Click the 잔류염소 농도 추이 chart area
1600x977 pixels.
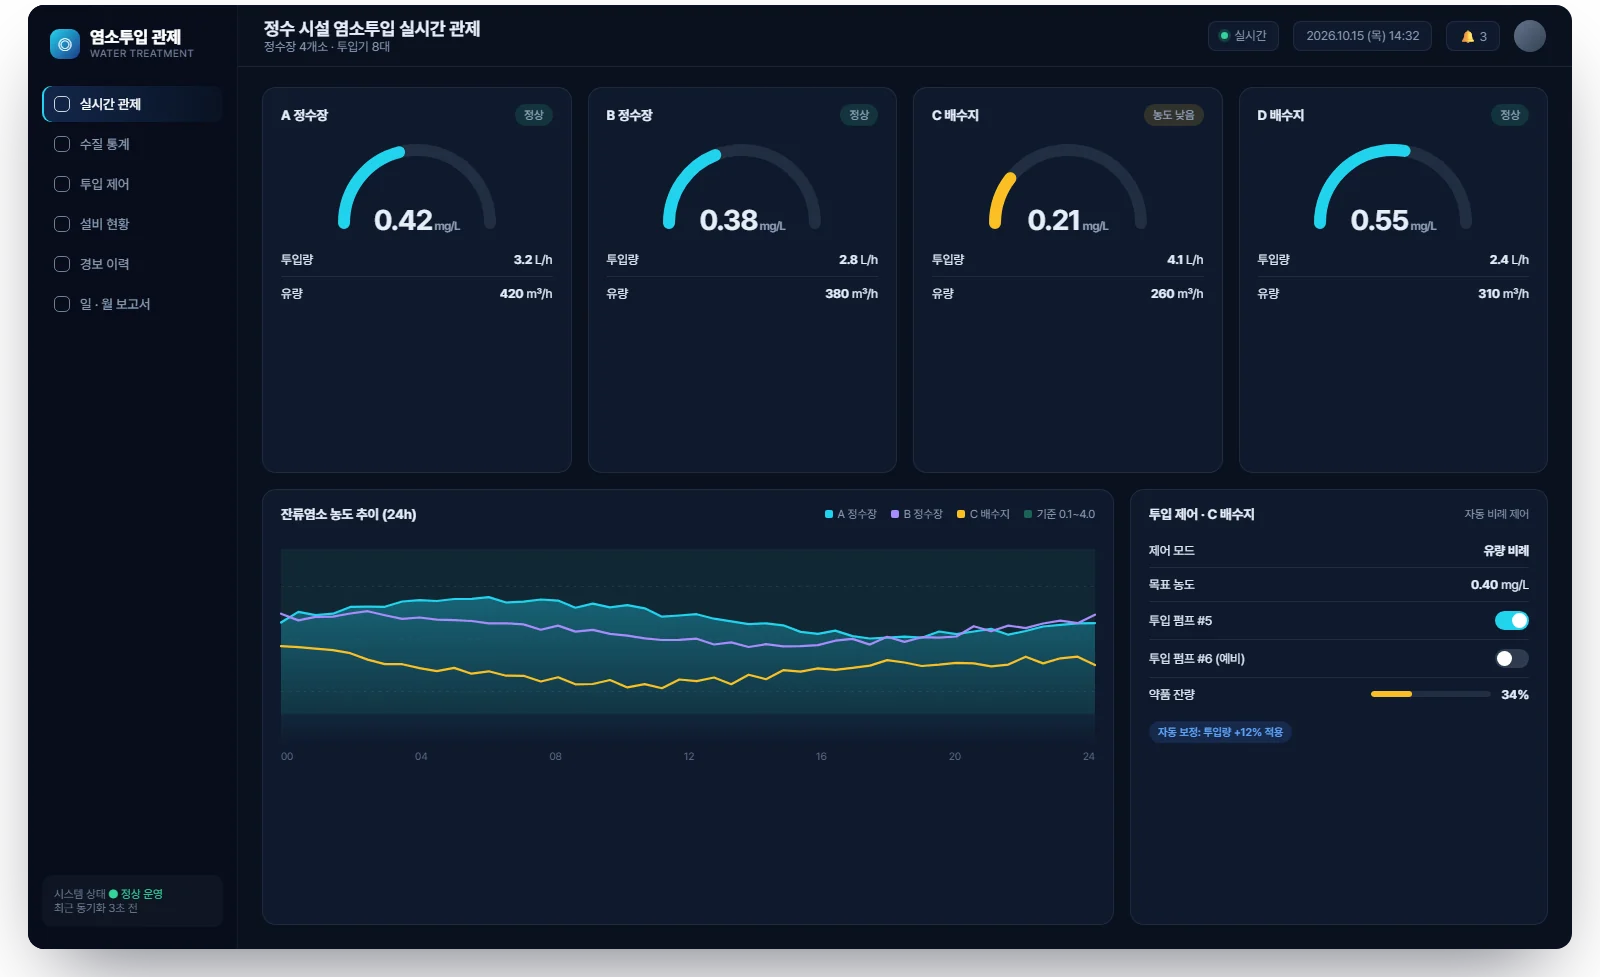688,645
